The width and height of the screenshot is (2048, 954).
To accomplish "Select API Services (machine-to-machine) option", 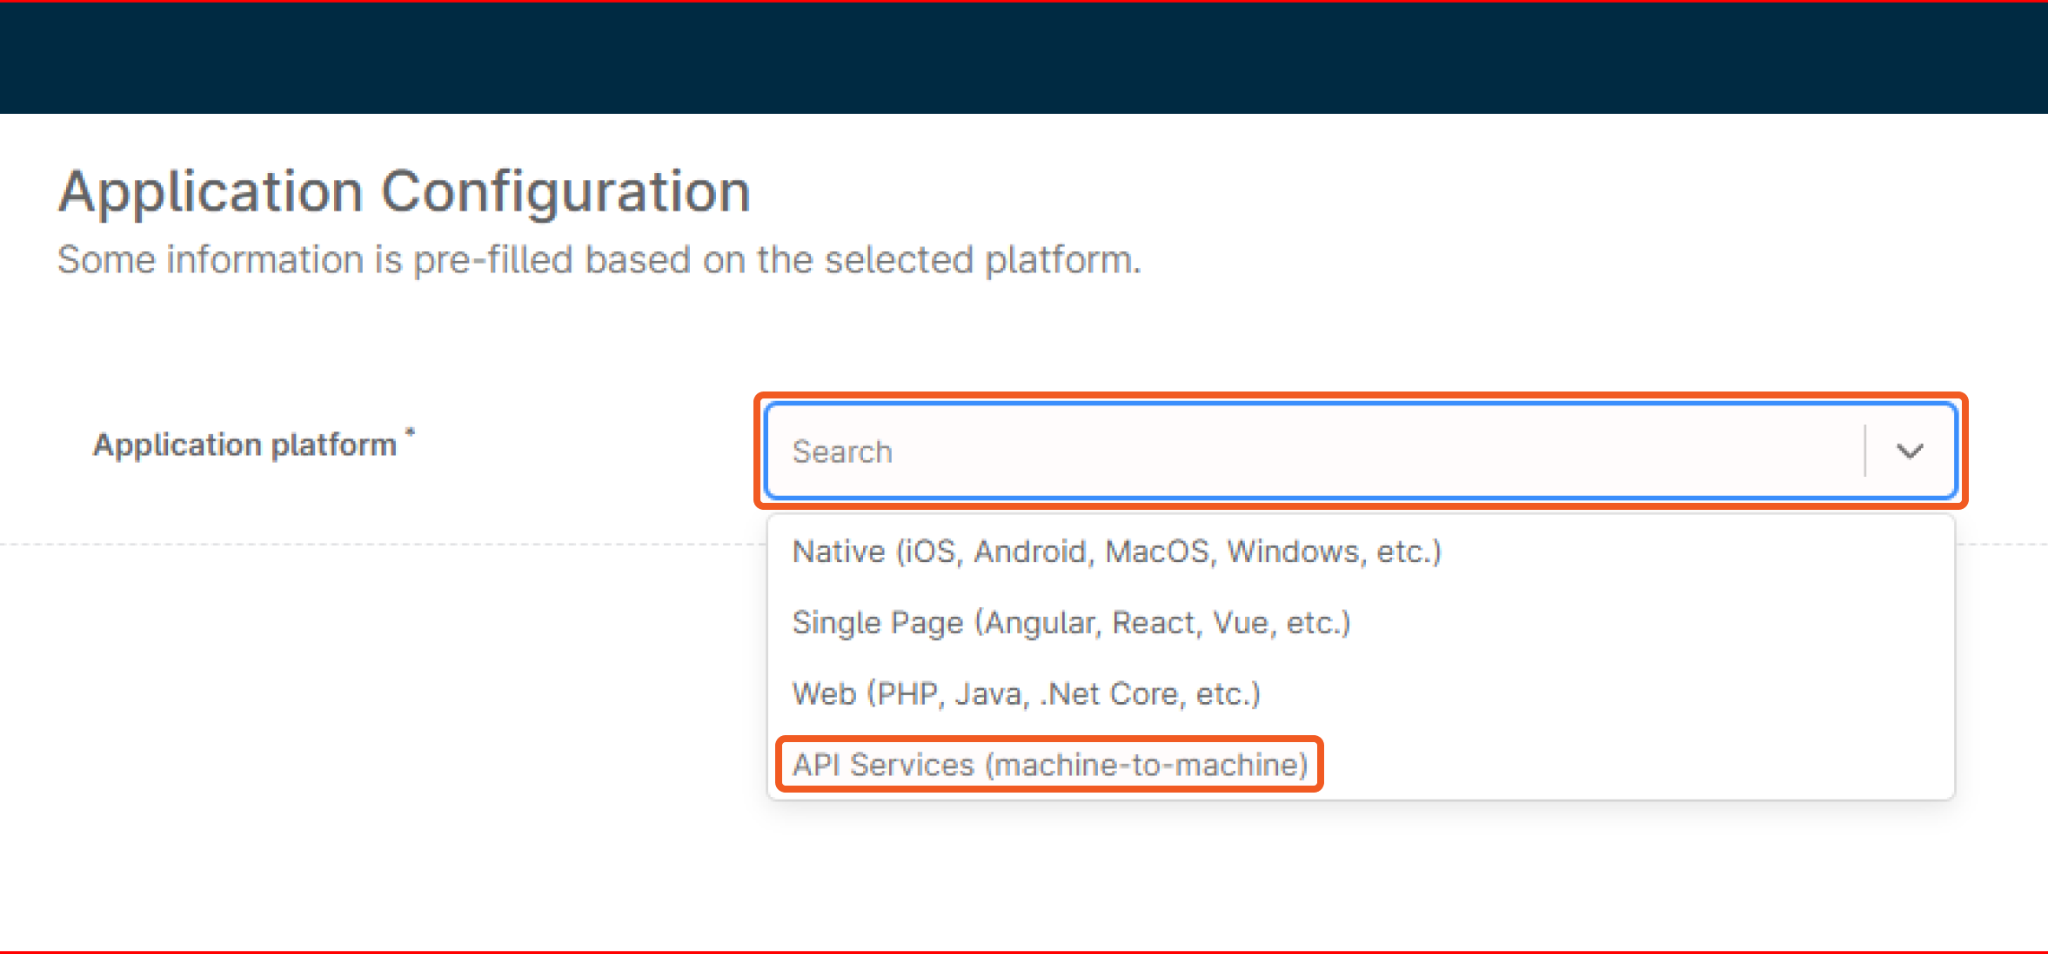I will [1050, 765].
